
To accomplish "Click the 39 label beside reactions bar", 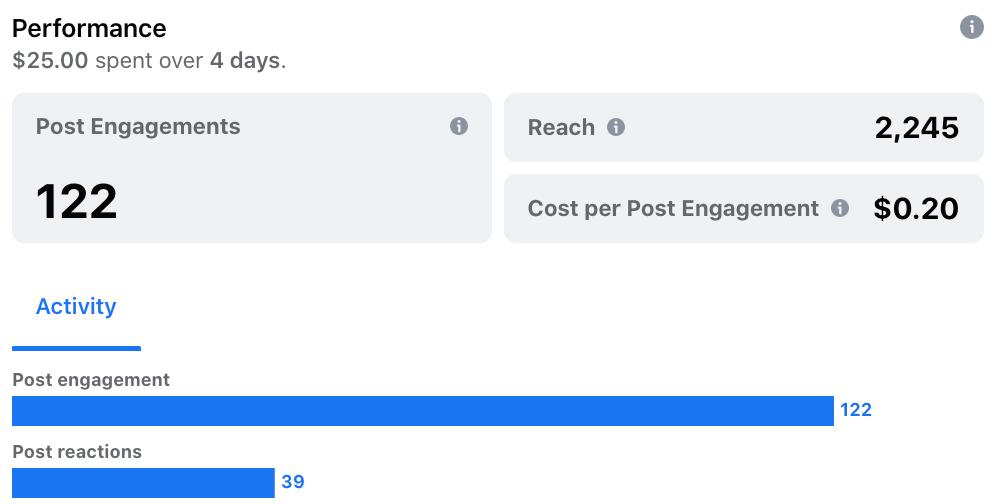I will 292,482.
